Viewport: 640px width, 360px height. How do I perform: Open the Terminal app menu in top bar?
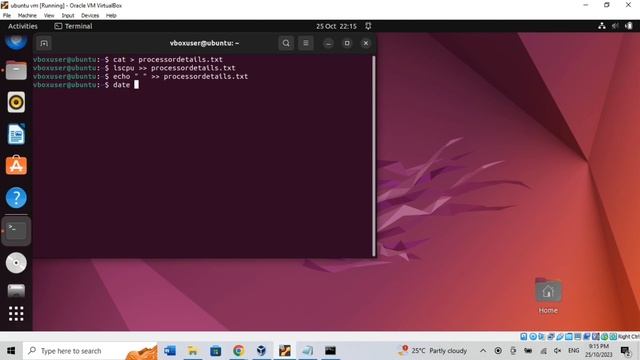click(73, 26)
